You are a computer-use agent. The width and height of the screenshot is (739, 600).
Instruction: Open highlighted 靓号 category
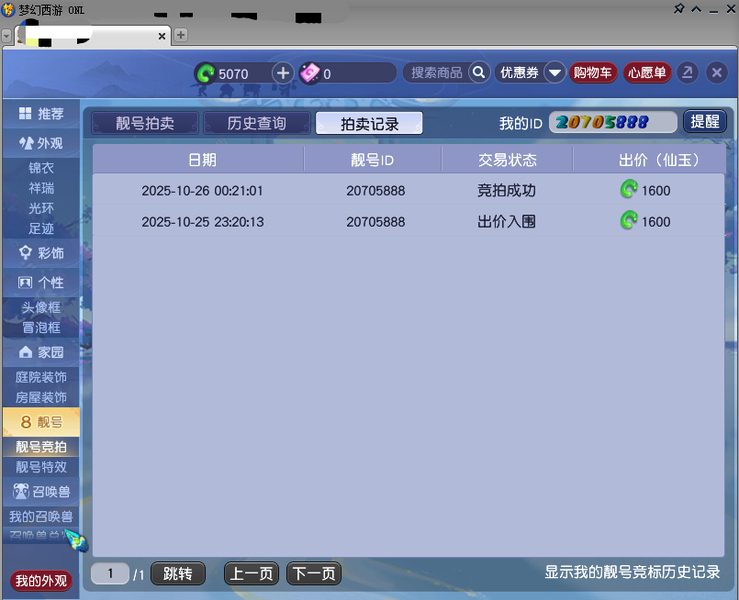point(41,422)
